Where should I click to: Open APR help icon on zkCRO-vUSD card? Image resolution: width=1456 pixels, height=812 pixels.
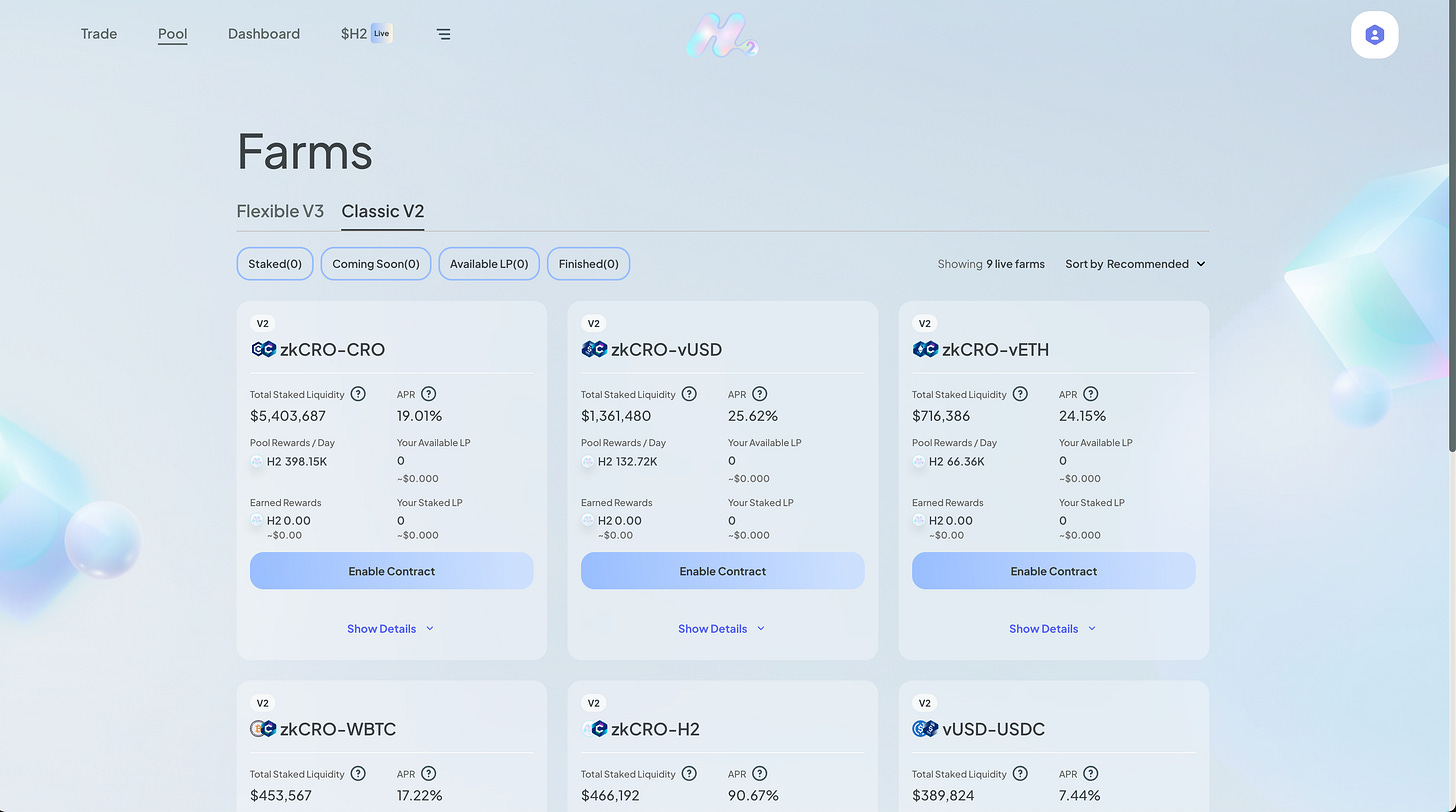pos(760,394)
